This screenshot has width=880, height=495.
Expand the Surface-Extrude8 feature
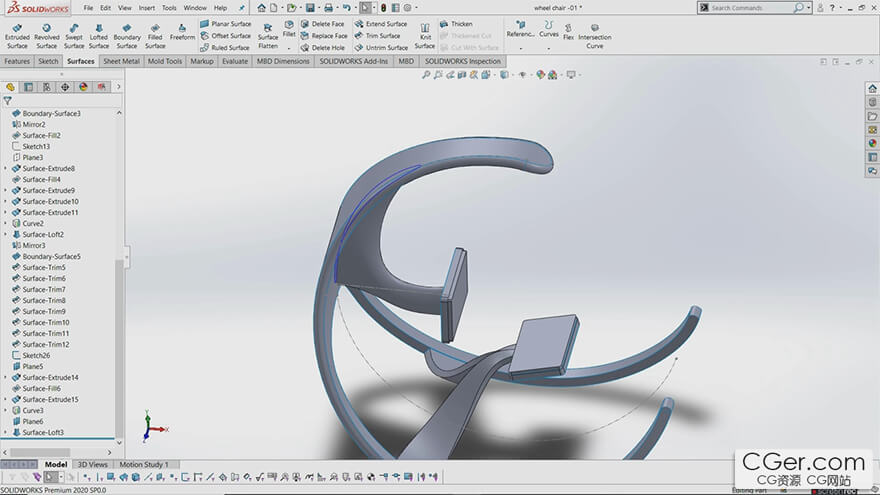pyautogui.click(x=6, y=168)
